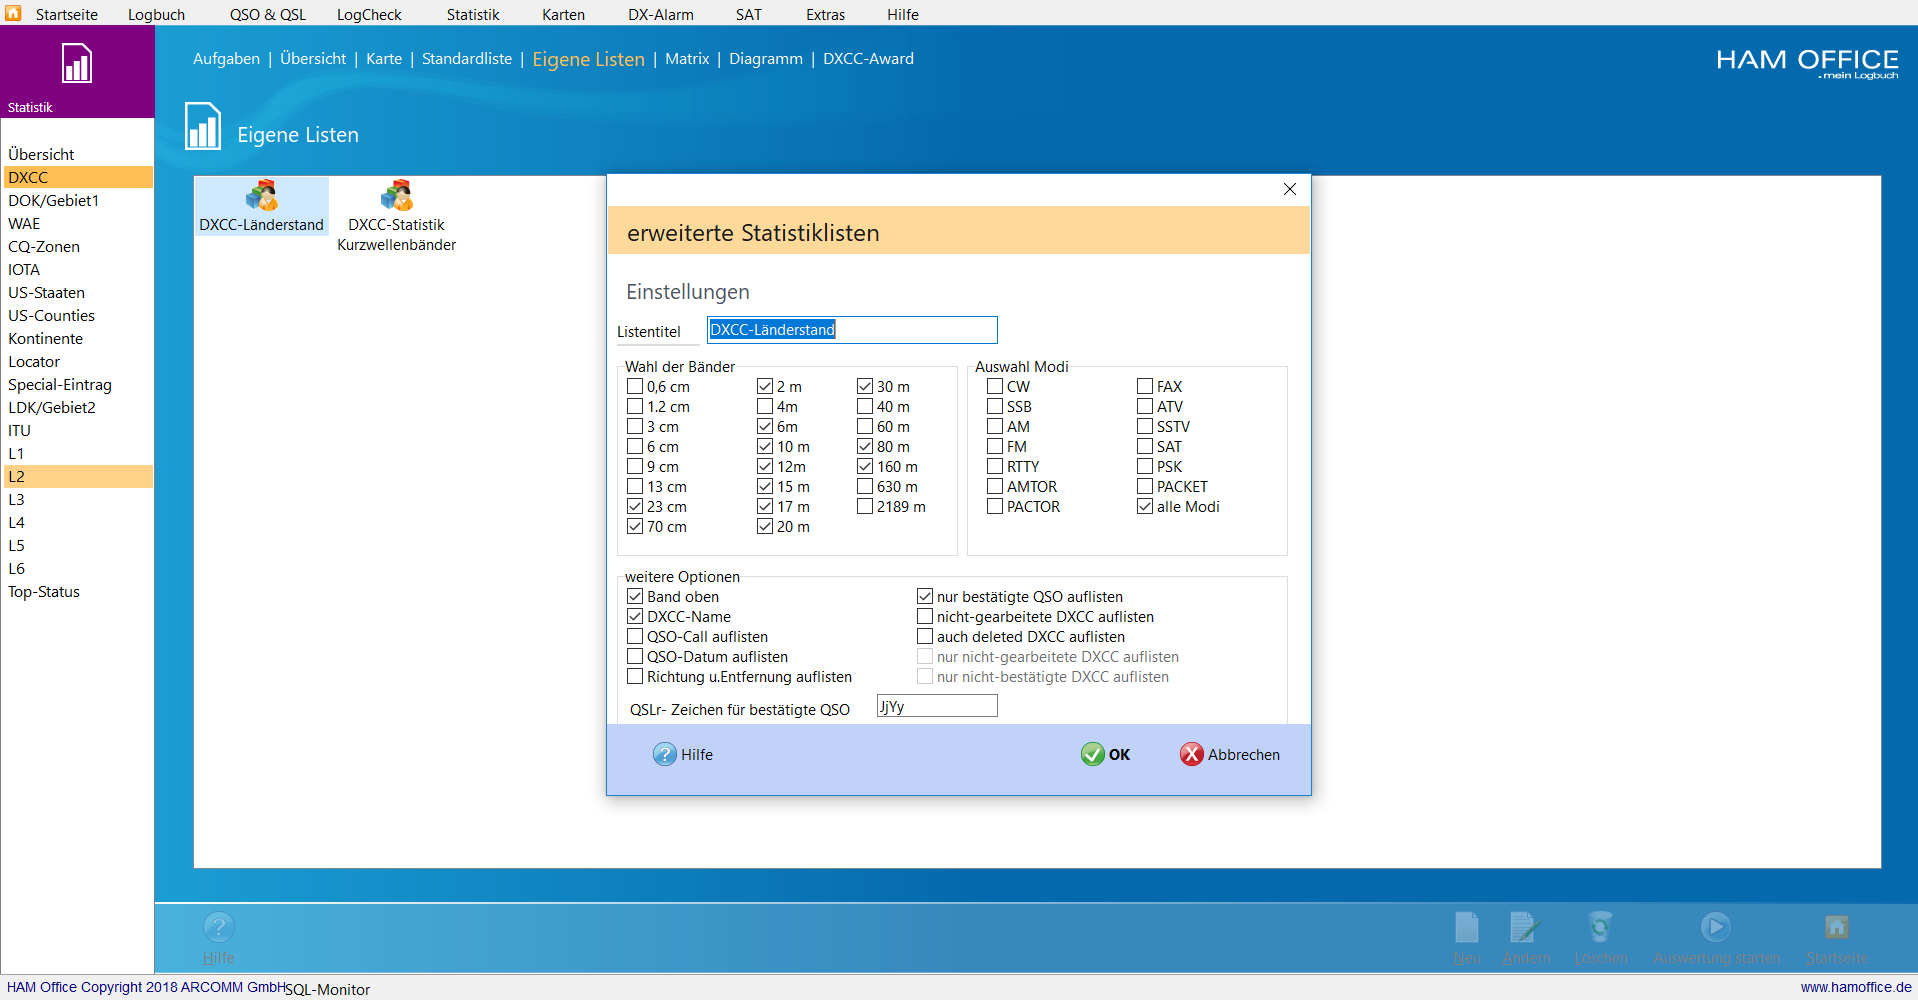Click the Startseite house icon in the bottom toolbar
The height and width of the screenshot is (1001, 1918).
click(x=1837, y=927)
